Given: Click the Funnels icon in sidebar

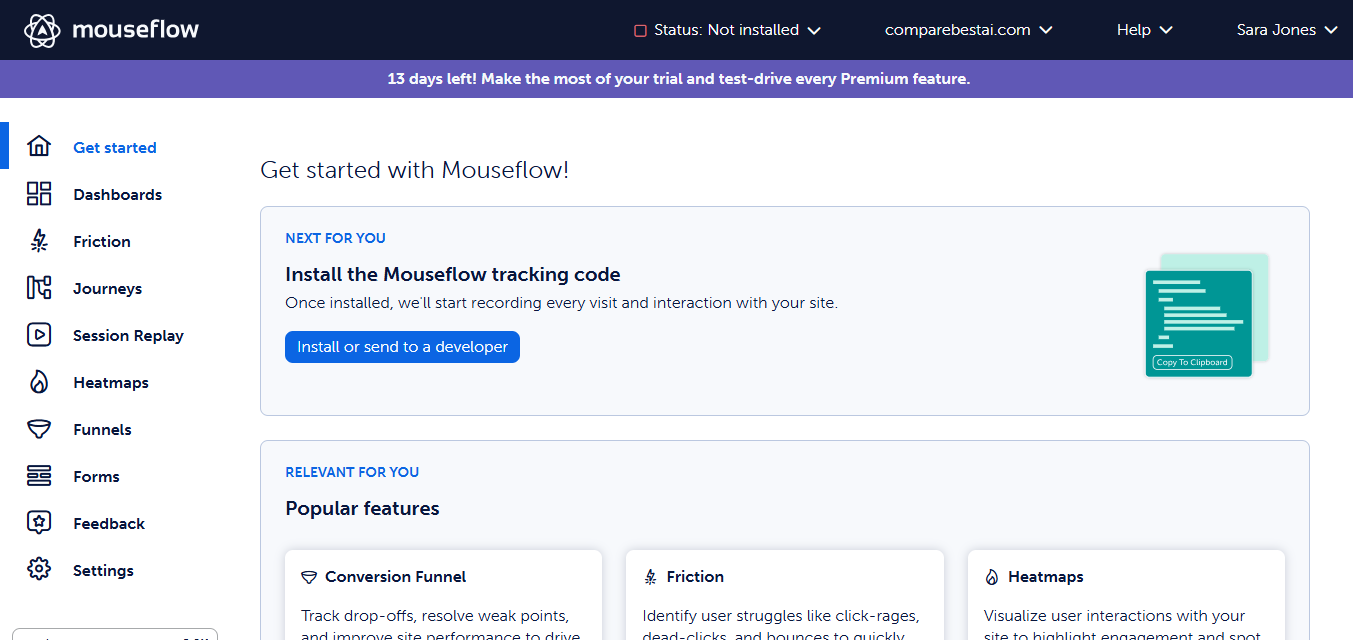Looking at the screenshot, I should tap(39, 429).
